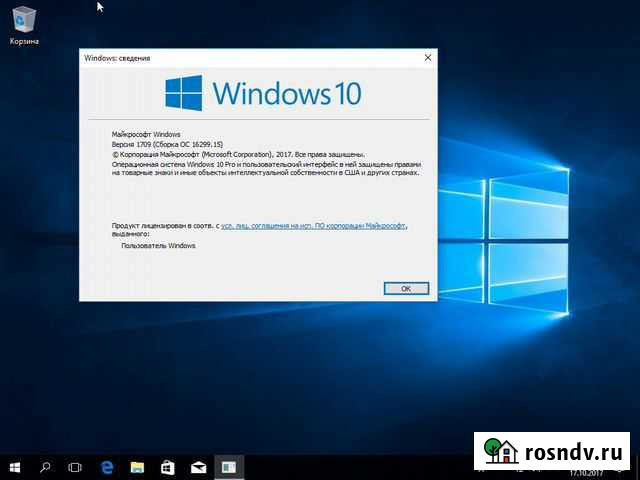
Task: Click the "Майкрософт Windows" text line
Action: (x=146, y=134)
